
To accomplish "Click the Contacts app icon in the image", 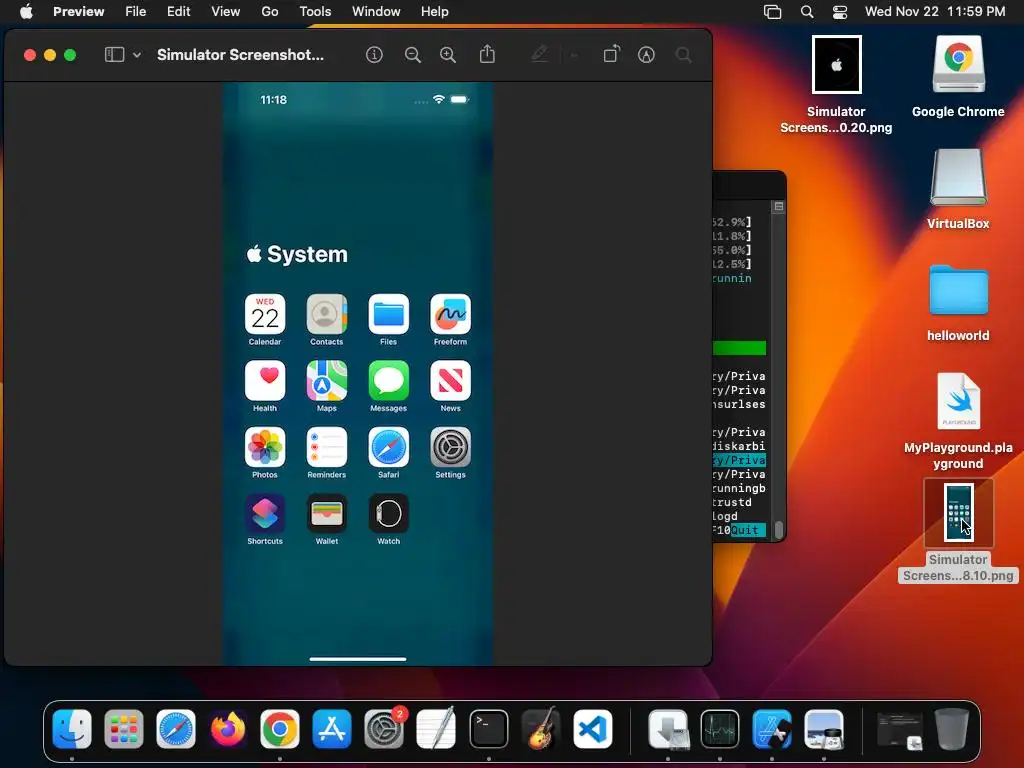I will (x=327, y=314).
